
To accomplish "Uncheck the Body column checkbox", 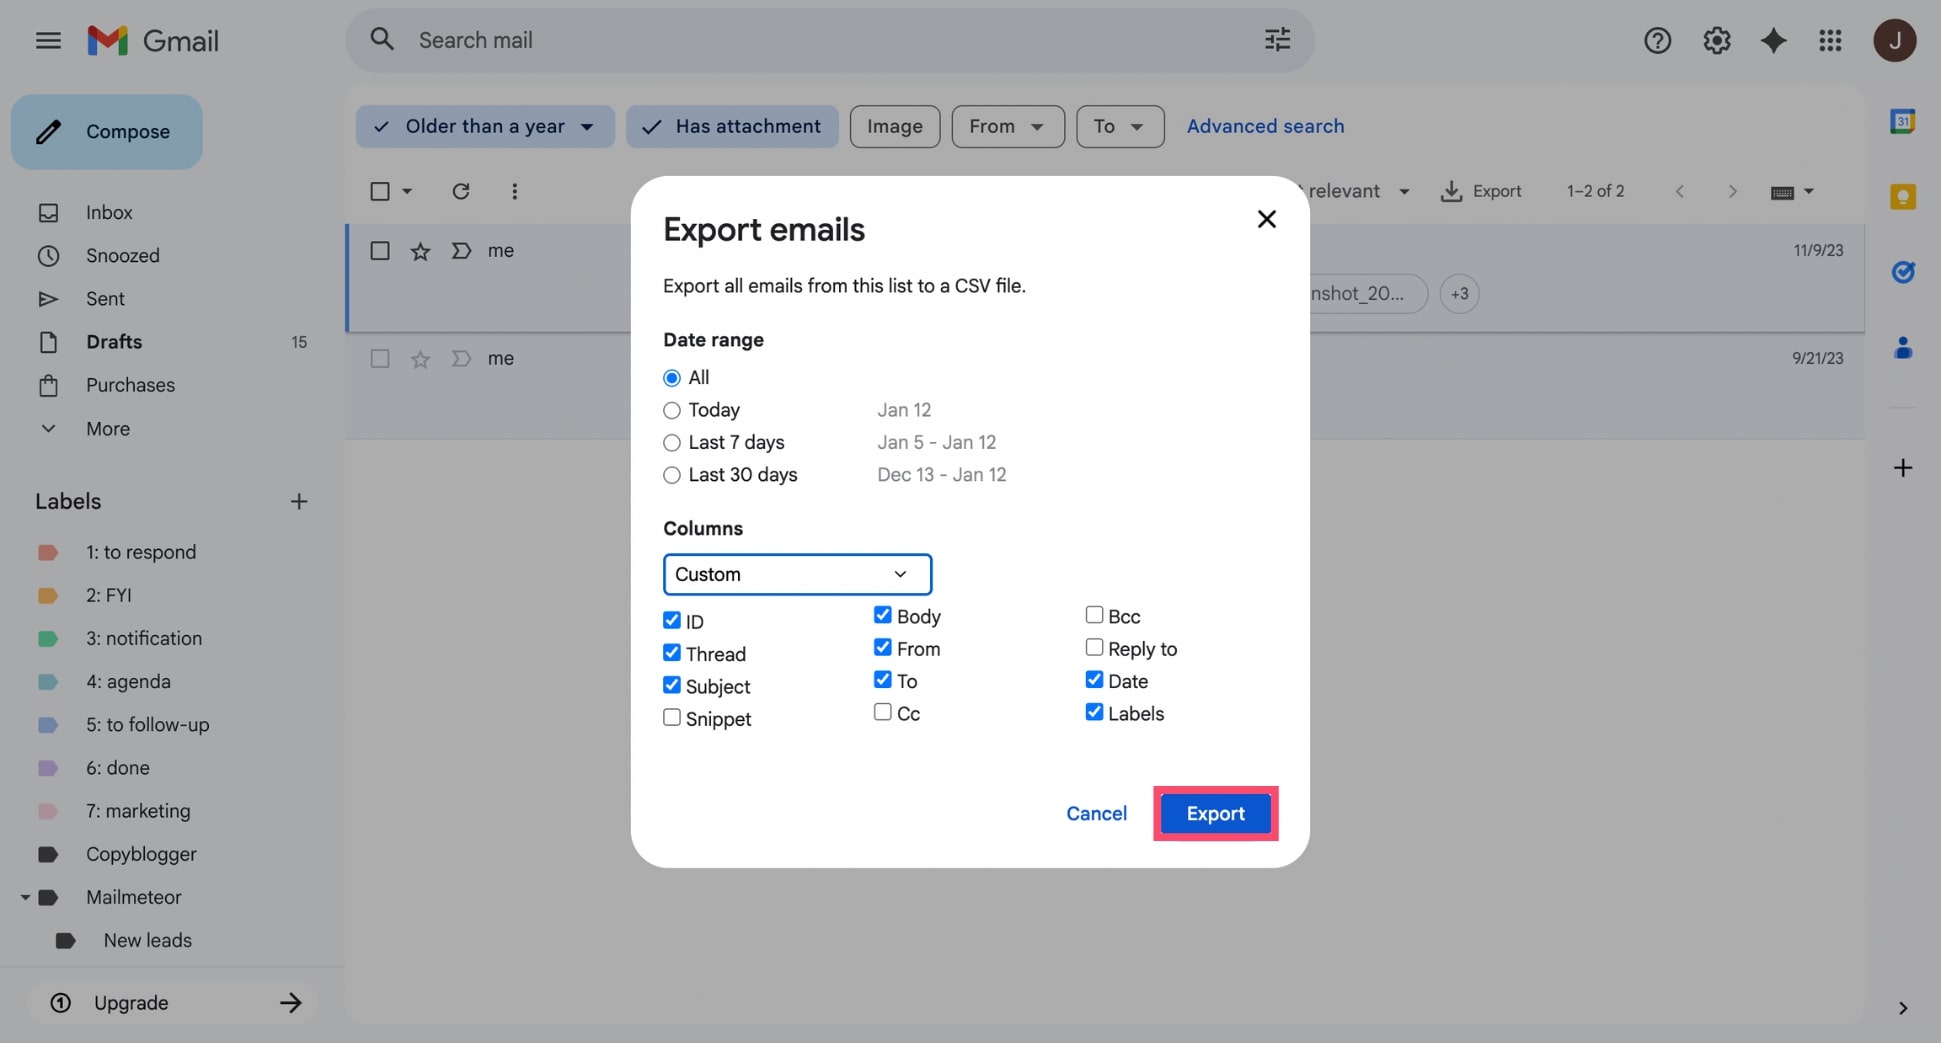I will (881, 615).
